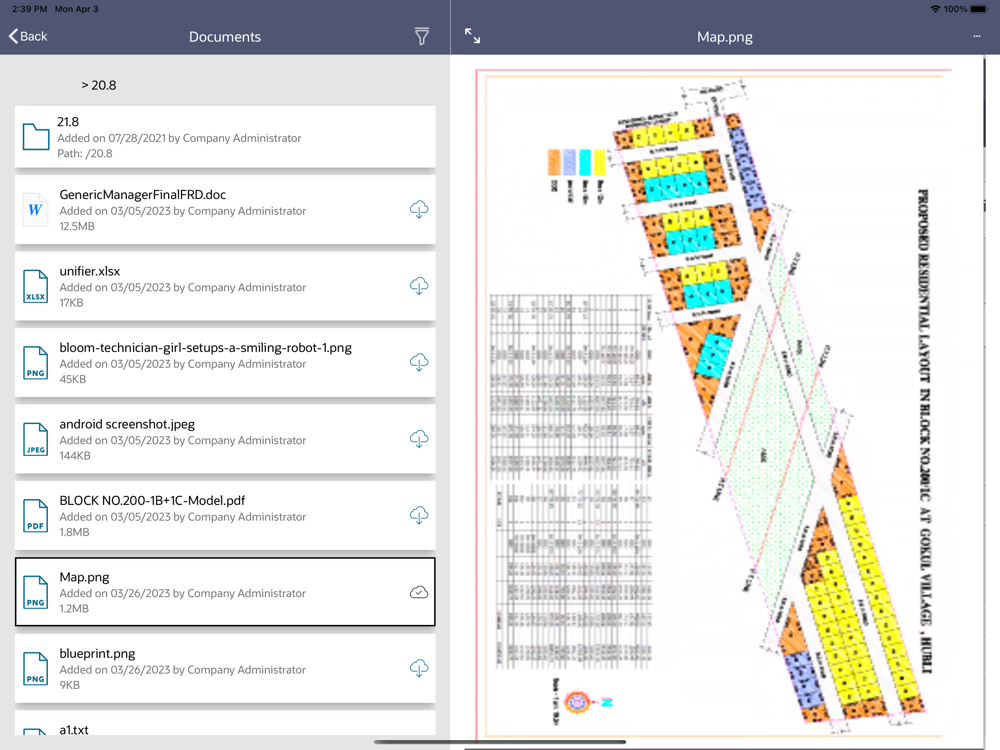This screenshot has height=750, width=1000.
Task: Select the Map.png row name
Action: click(x=84, y=577)
